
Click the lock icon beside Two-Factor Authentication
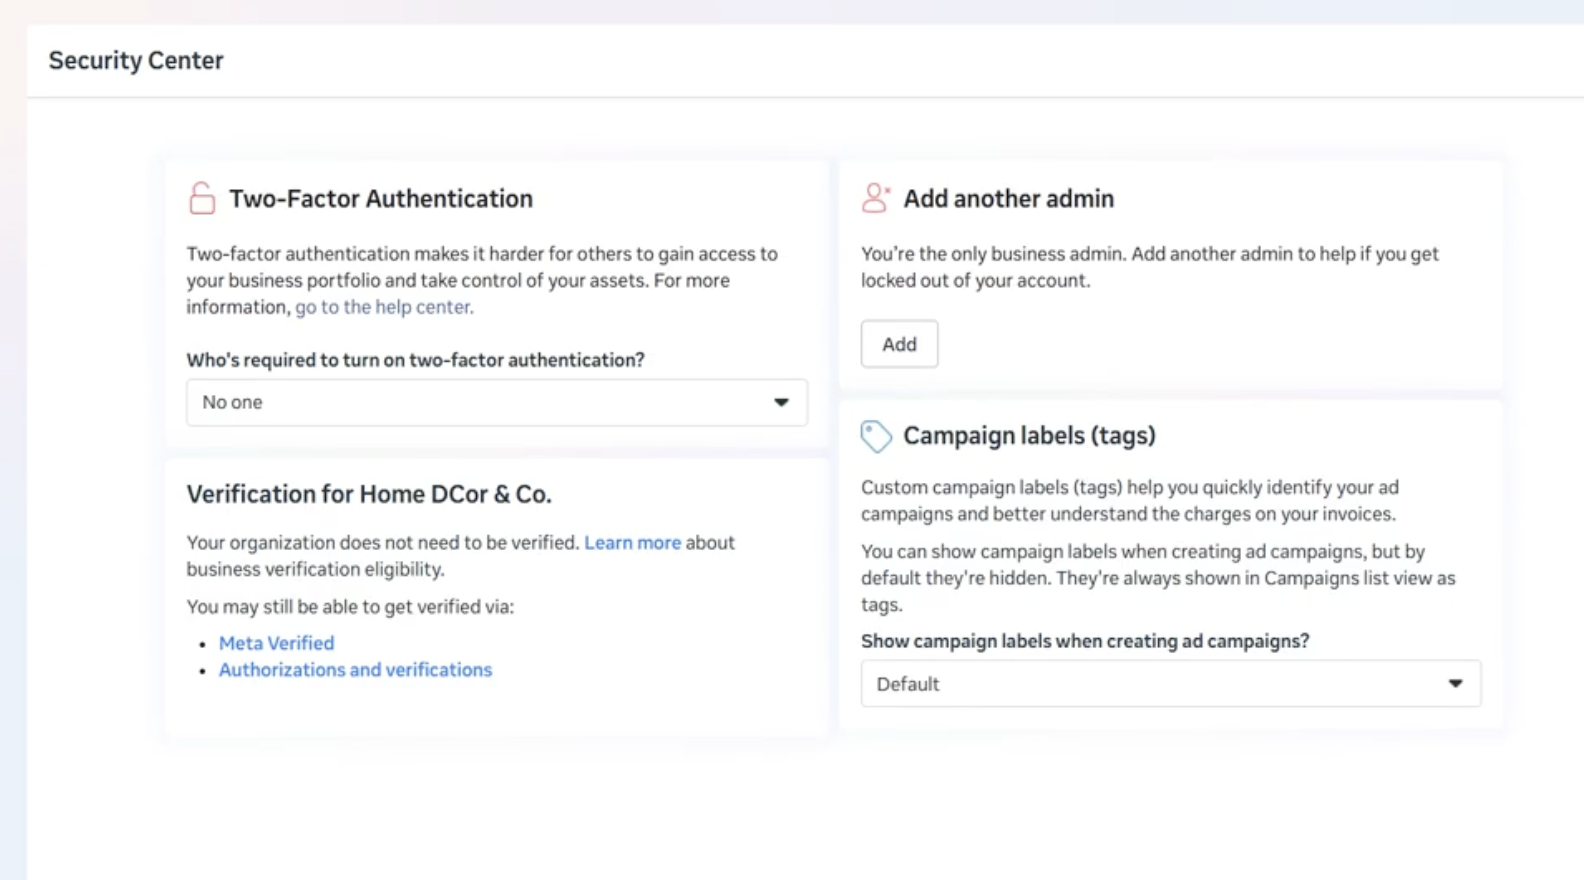[x=202, y=198]
